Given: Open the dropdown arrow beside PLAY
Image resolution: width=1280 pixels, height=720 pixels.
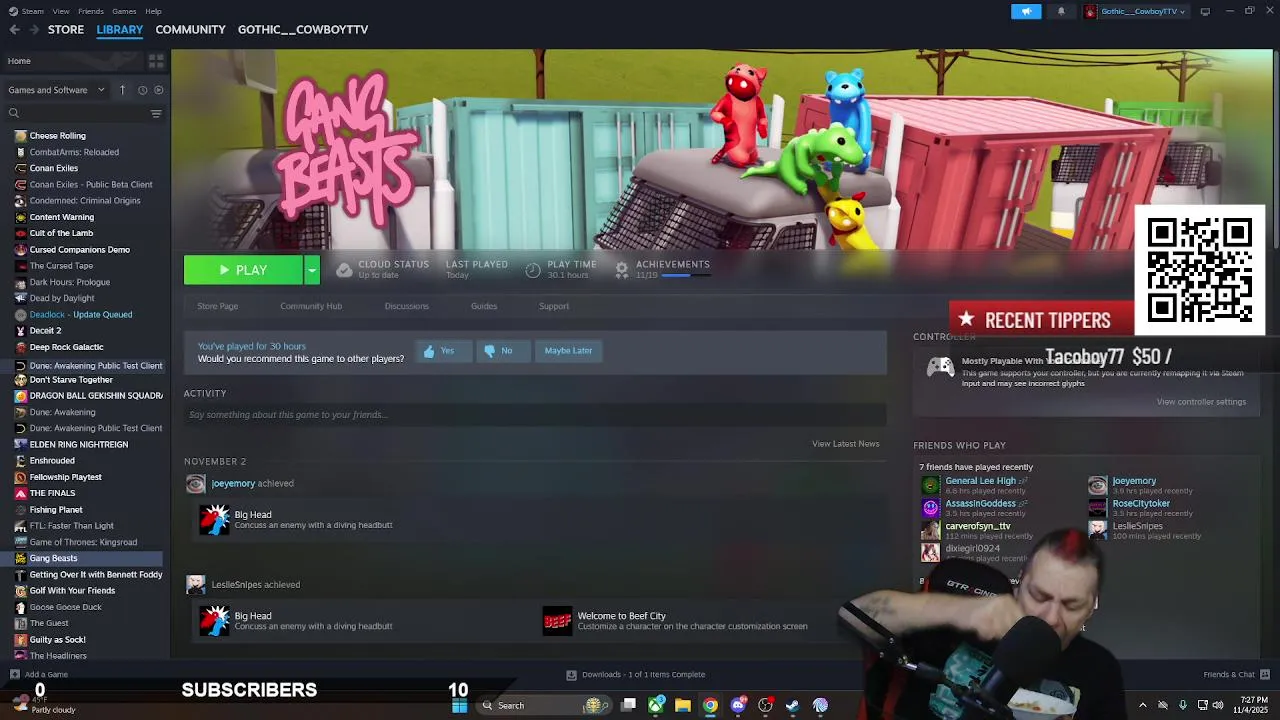Looking at the screenshot, I should pos(312,270).
